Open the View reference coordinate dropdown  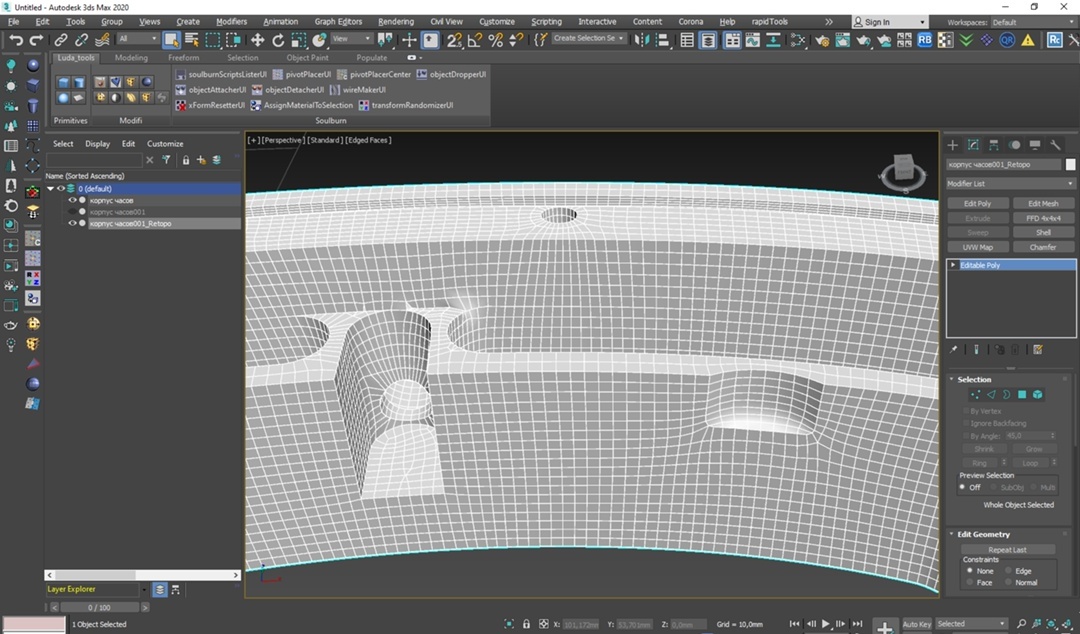point(351,39)
